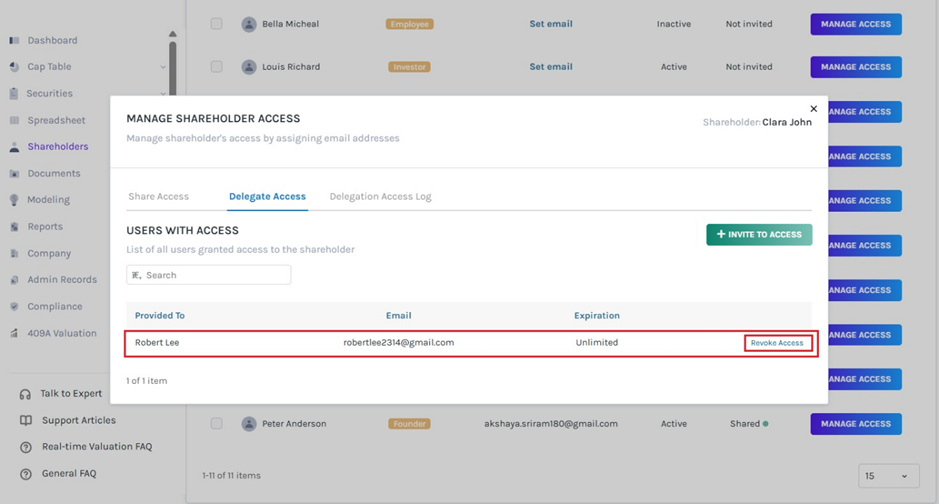This screenshot has width=939, height=504.
Task: Open Shareholders in the sidebar menu
Action: click(57, 147)
